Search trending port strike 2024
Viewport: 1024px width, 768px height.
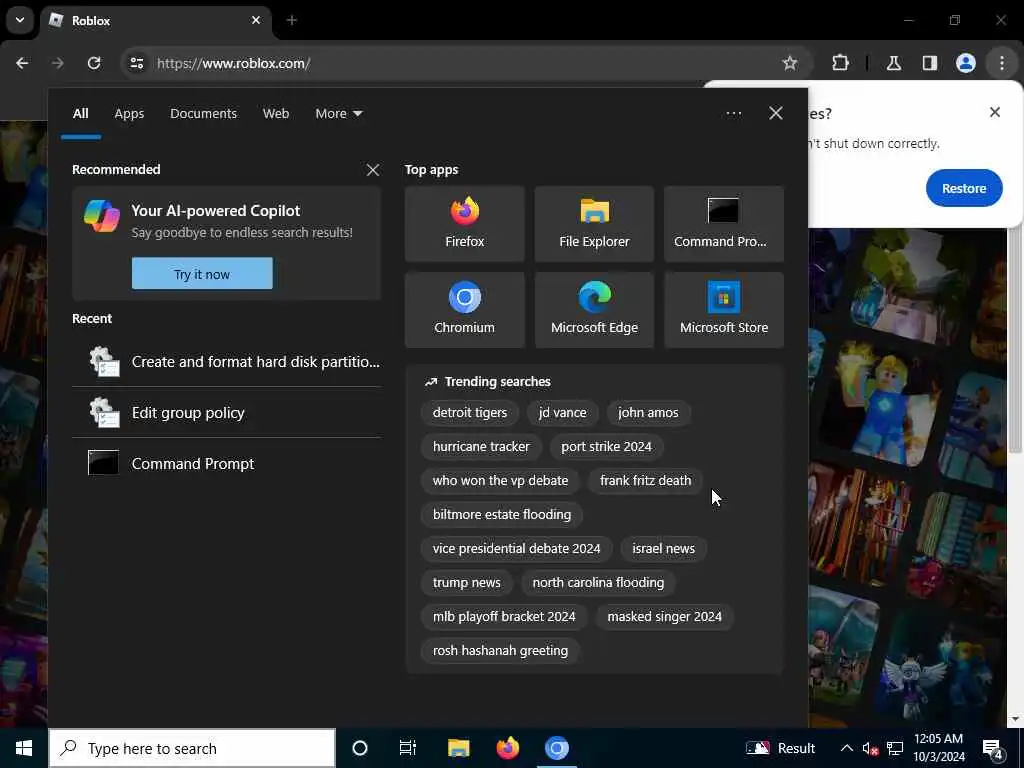pos(606,447)
